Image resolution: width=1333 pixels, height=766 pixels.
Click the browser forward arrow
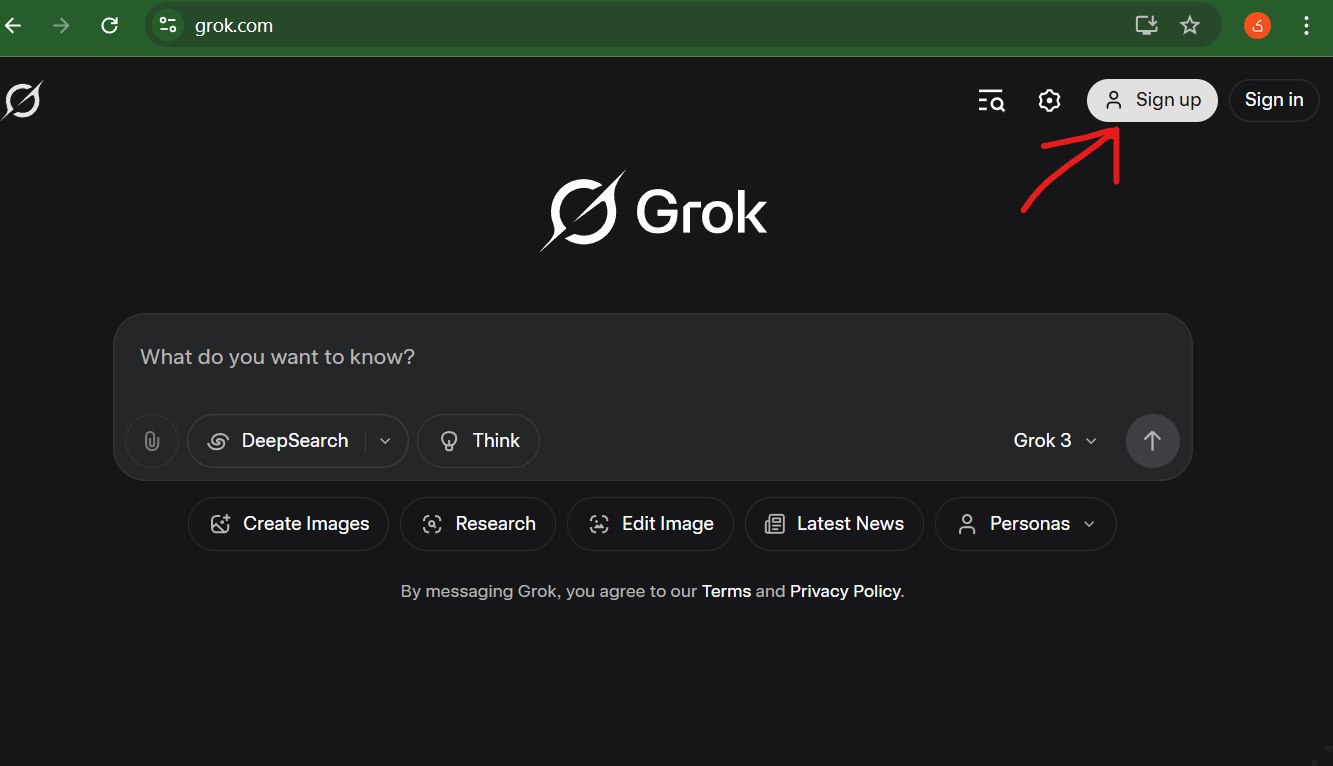pyautogui.click(x=61, y=26)
